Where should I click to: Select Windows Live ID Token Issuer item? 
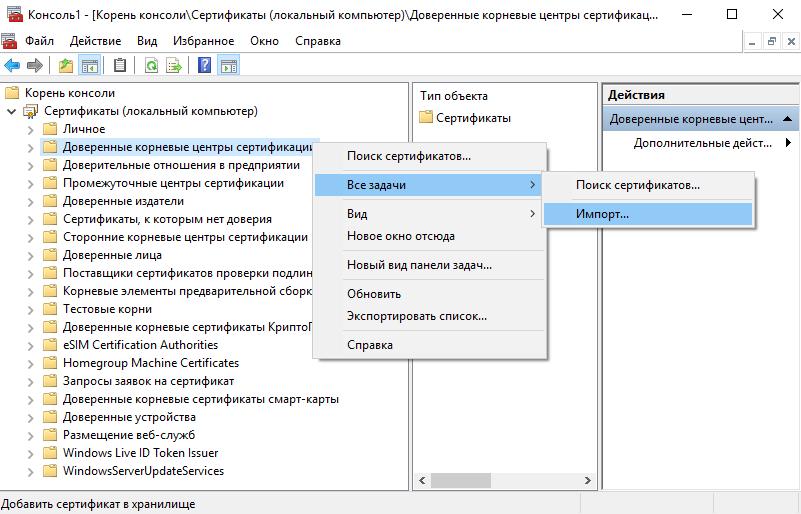[x=140, y=453]
